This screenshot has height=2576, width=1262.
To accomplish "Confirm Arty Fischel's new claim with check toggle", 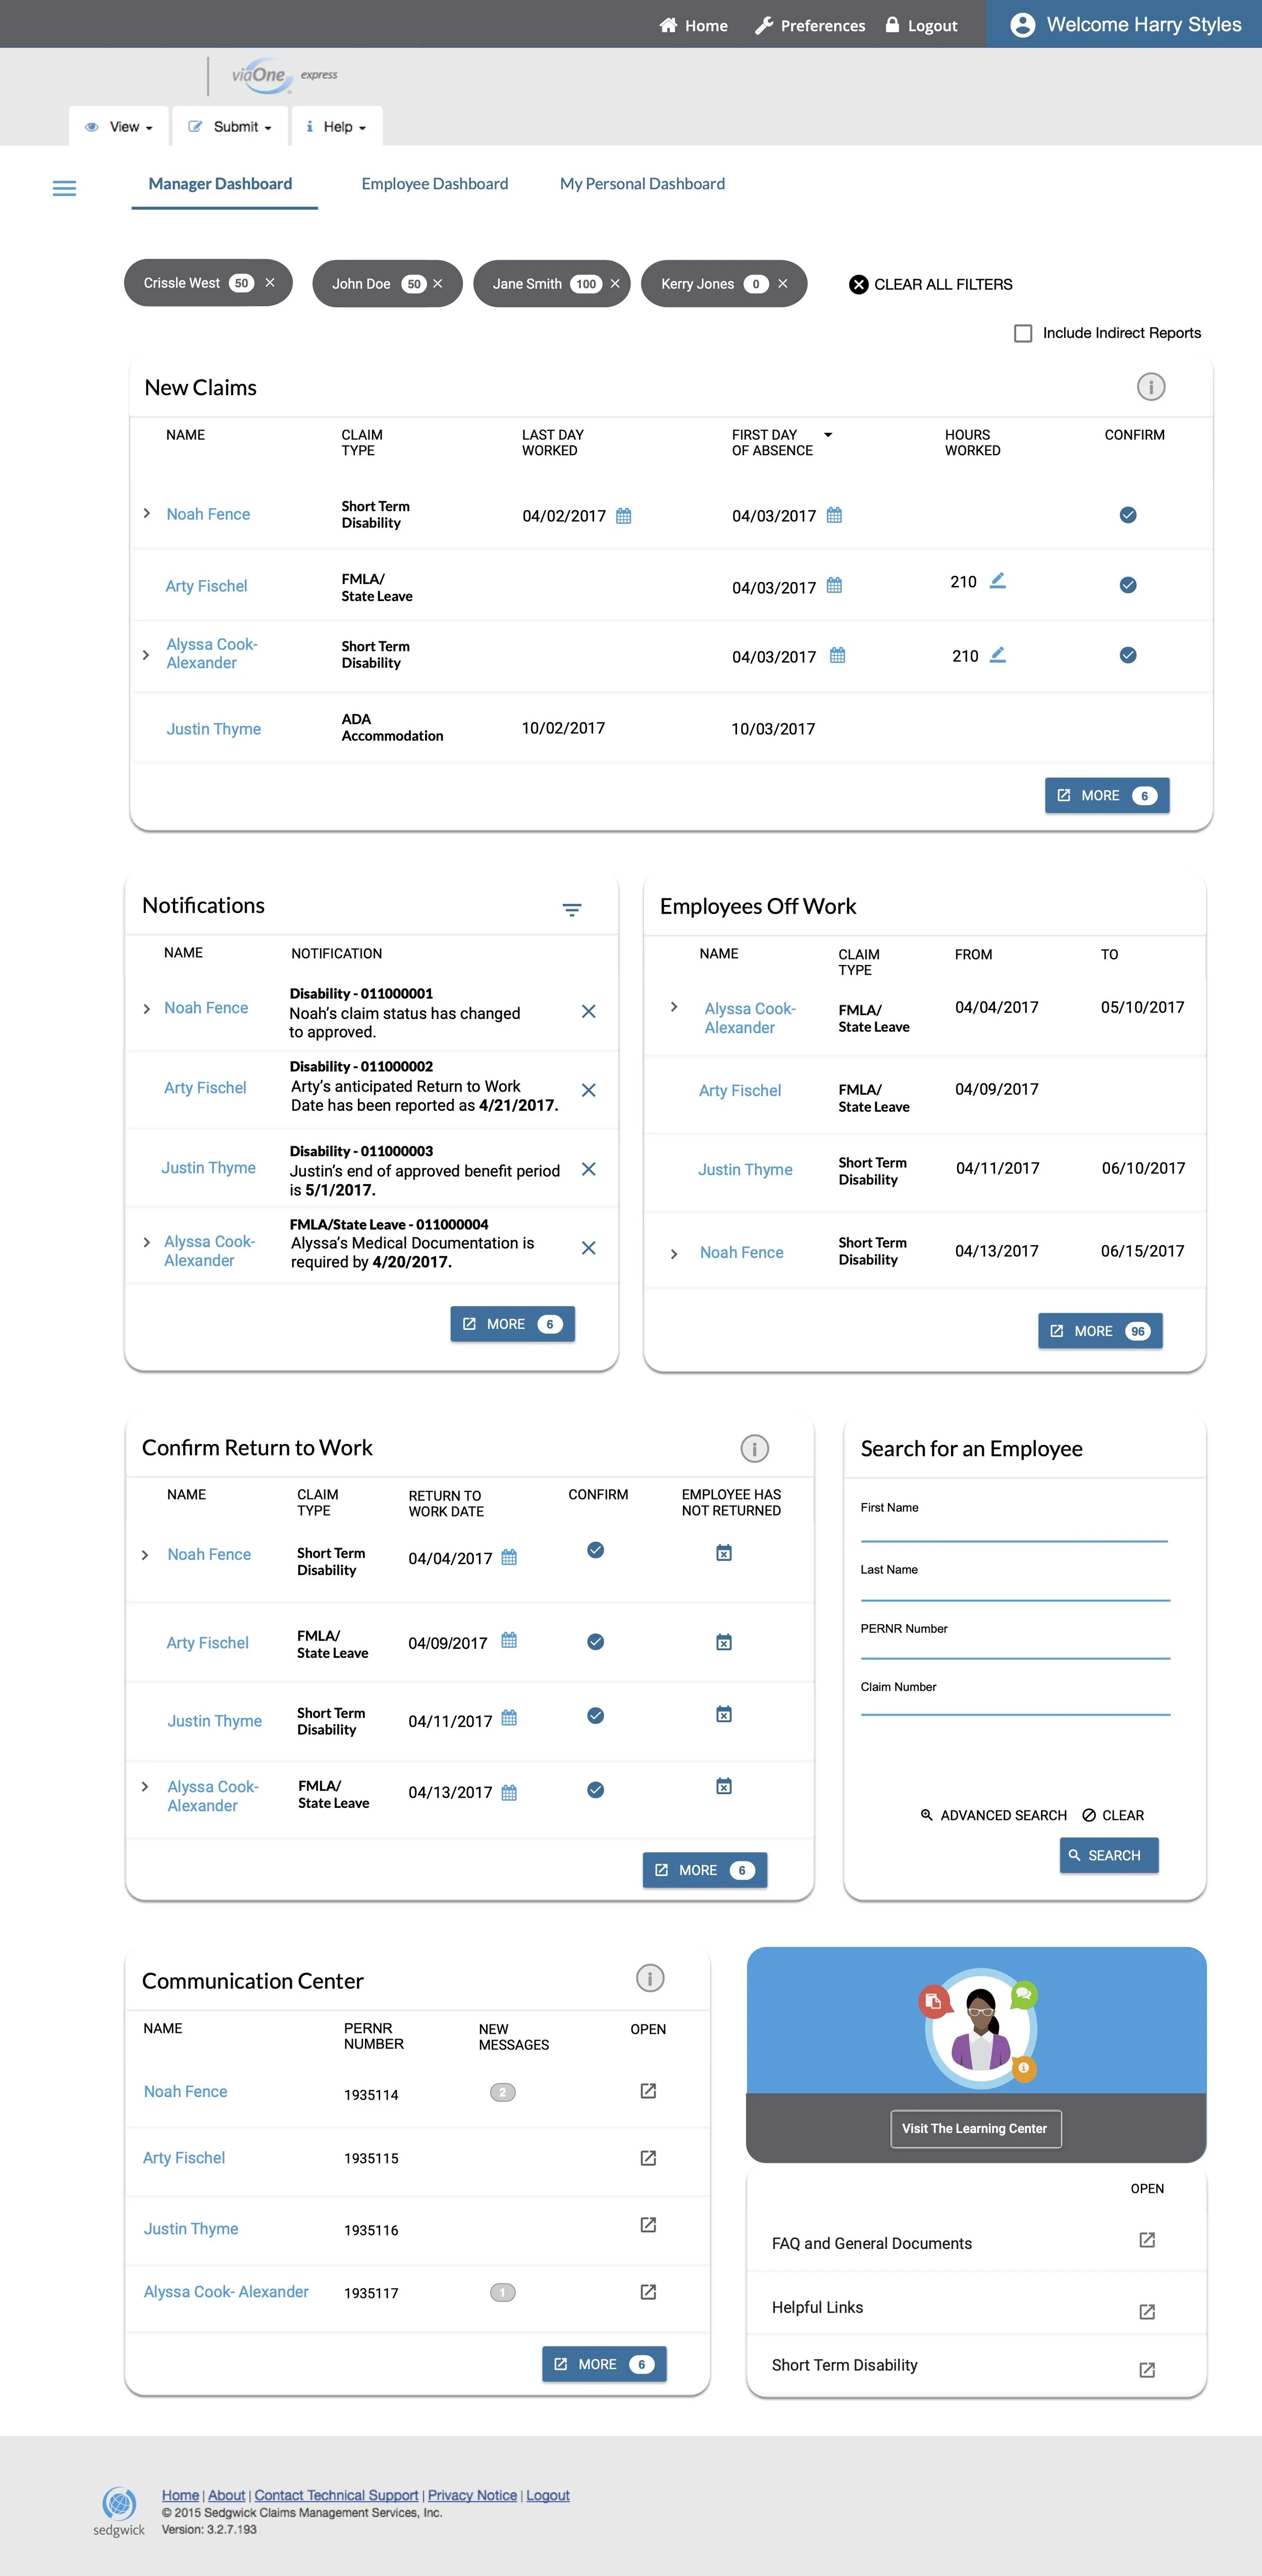I will pyautogui.click(x=1128, y=585).
